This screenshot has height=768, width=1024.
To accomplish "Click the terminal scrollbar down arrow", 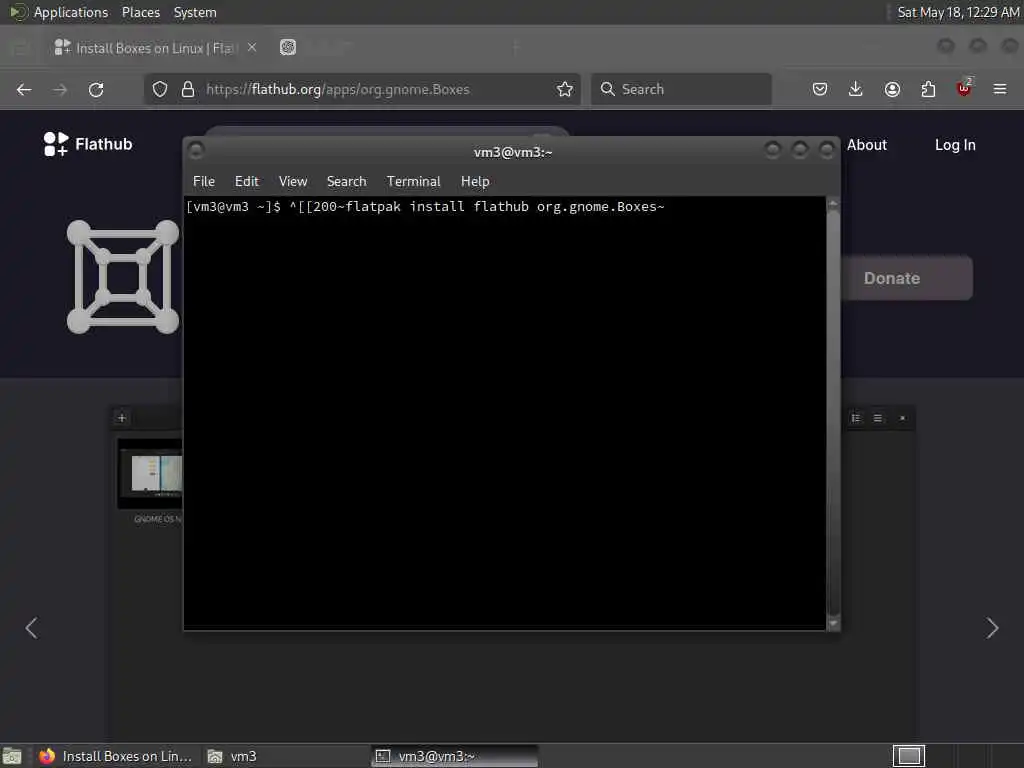I will tap(833, 624).
